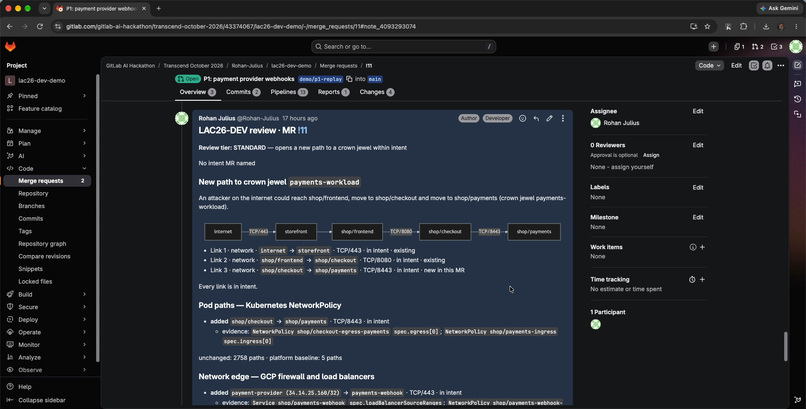
Task: Click the Rohan-Julius breadcrumb link
Action: pyautogui.click(x=247, y=66)
